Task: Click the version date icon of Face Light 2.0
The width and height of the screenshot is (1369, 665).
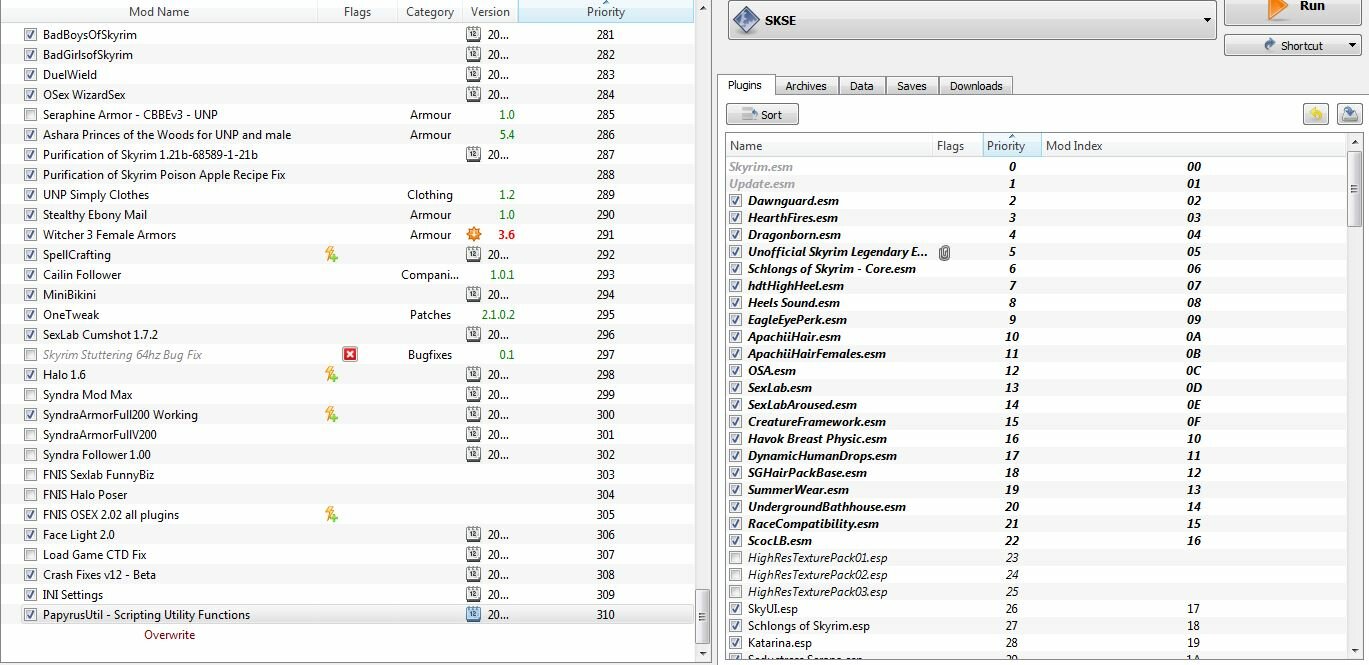Action: (x=473, y=534)
